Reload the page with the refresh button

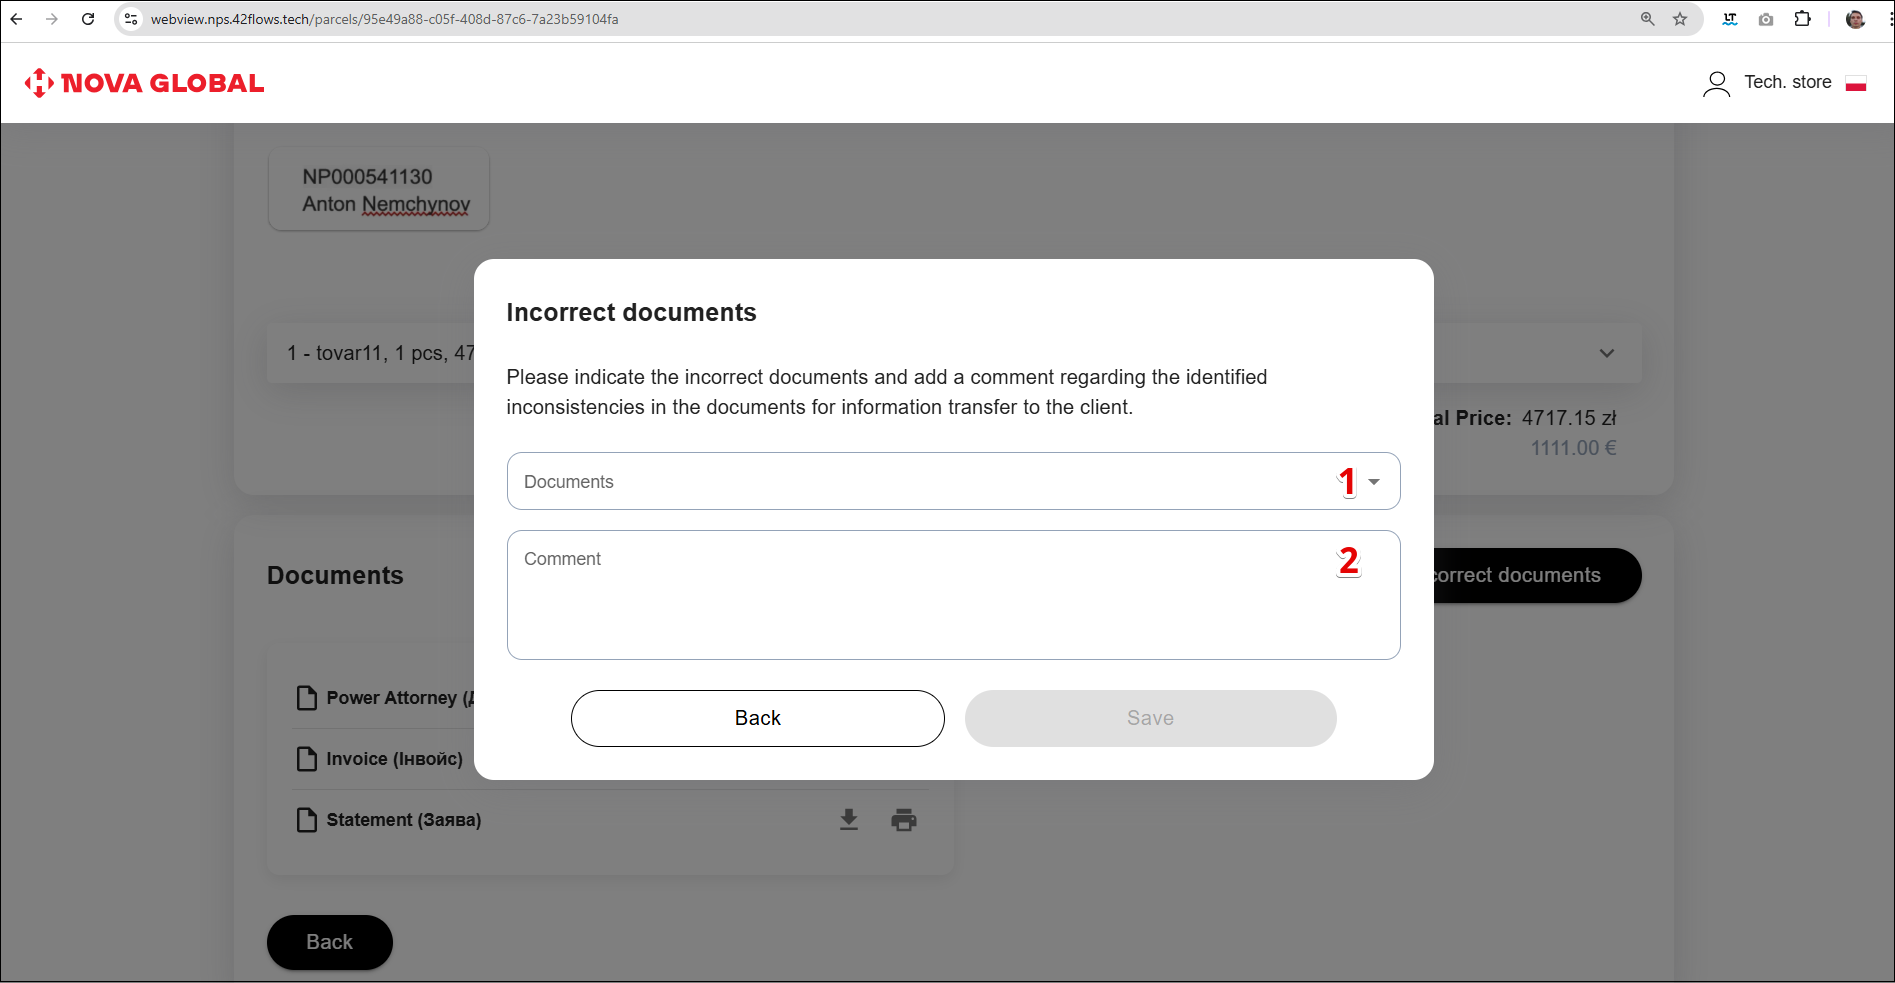coord(88,19)
